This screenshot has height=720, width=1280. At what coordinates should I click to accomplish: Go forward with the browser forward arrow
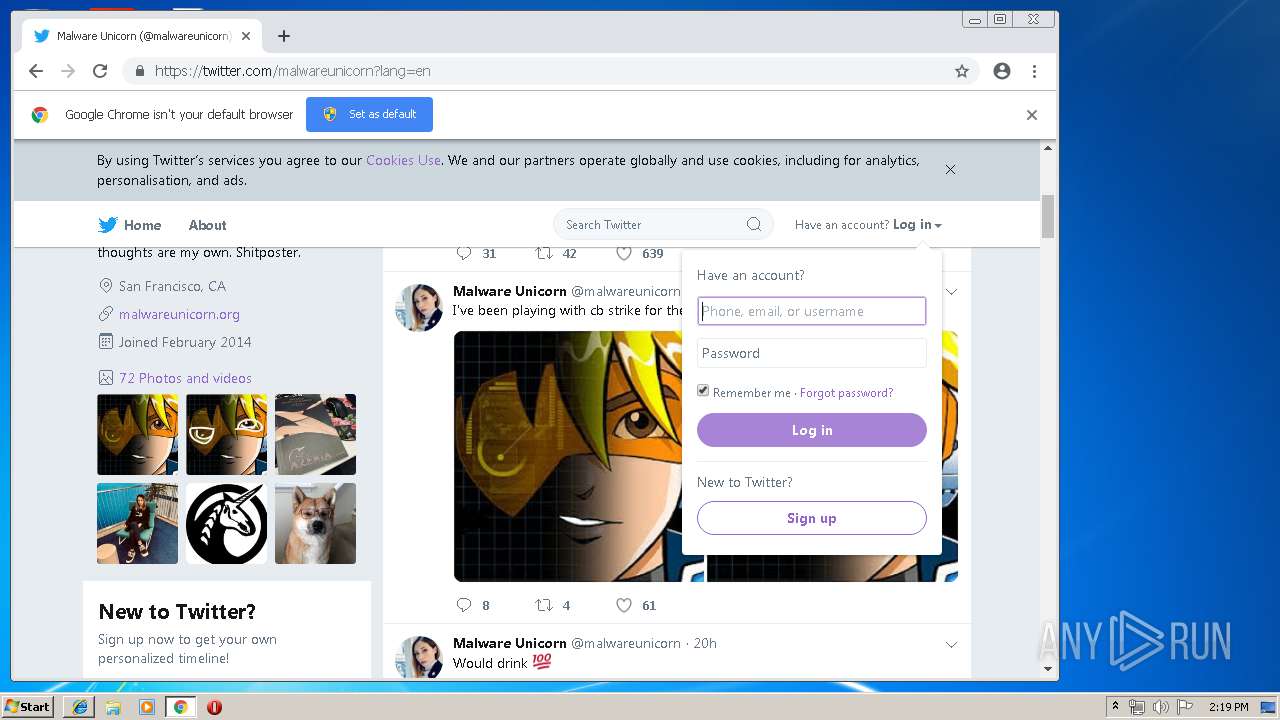(68, 71)
